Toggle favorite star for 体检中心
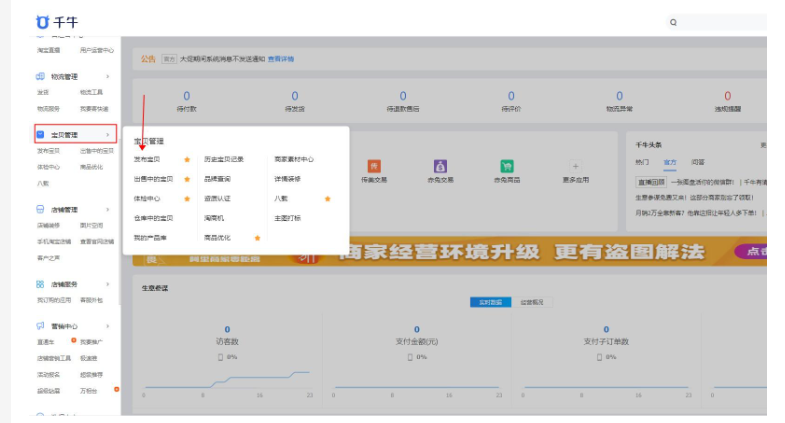 click(187, 199)
